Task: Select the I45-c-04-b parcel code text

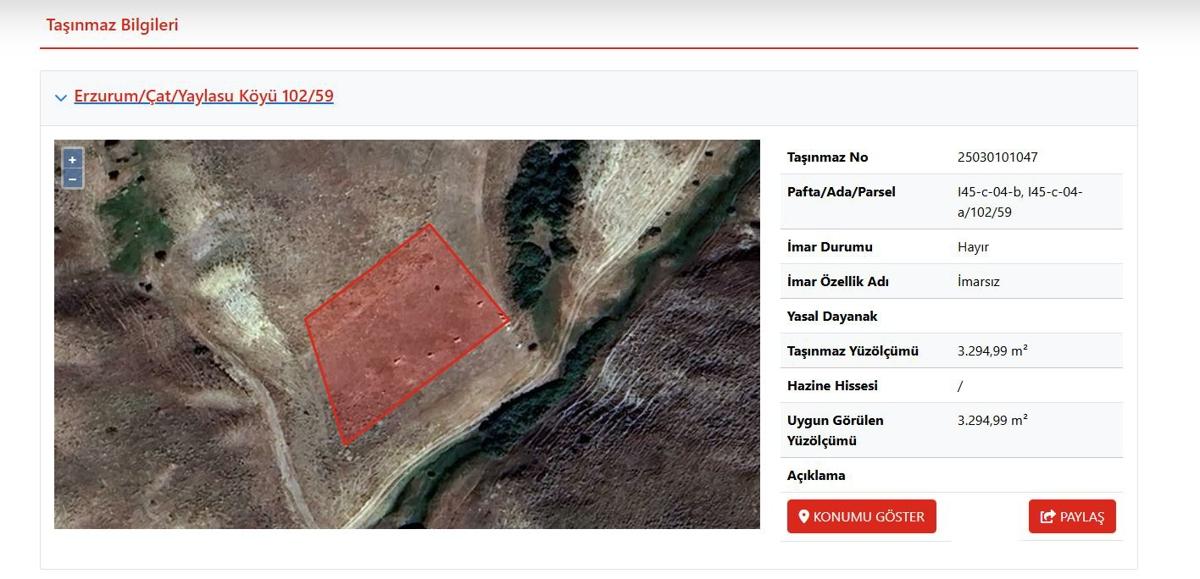Action: pyautogui.click(x=989, y=192)
